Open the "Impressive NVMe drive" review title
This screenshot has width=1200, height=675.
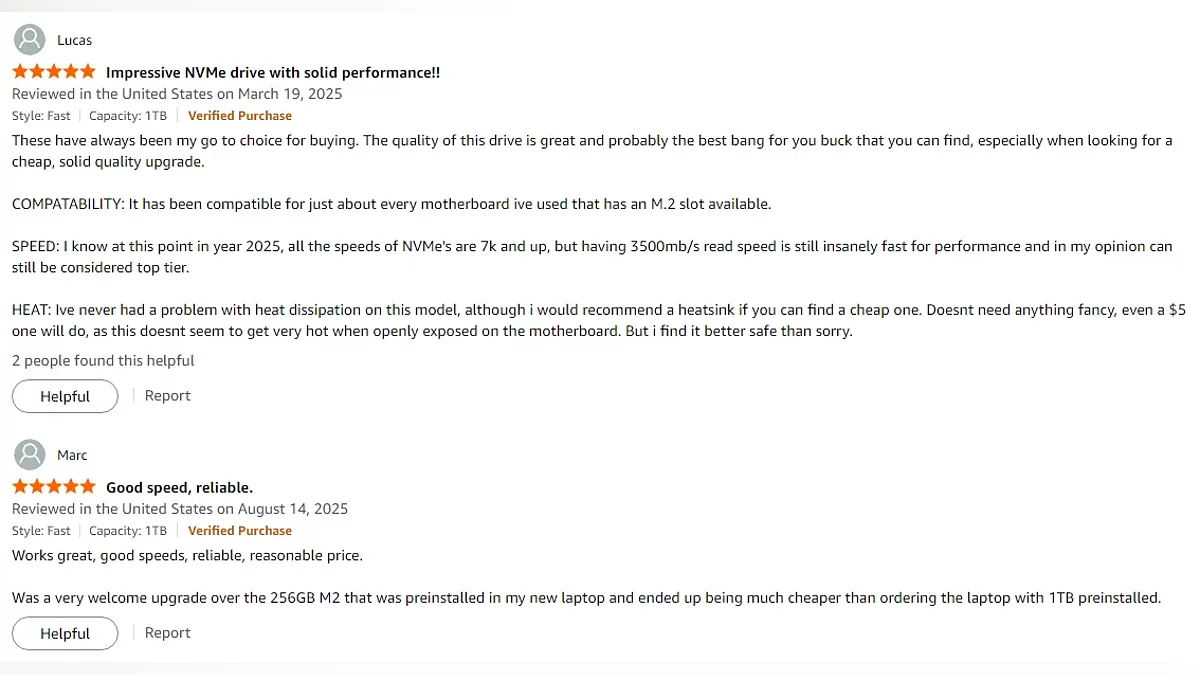273,72
